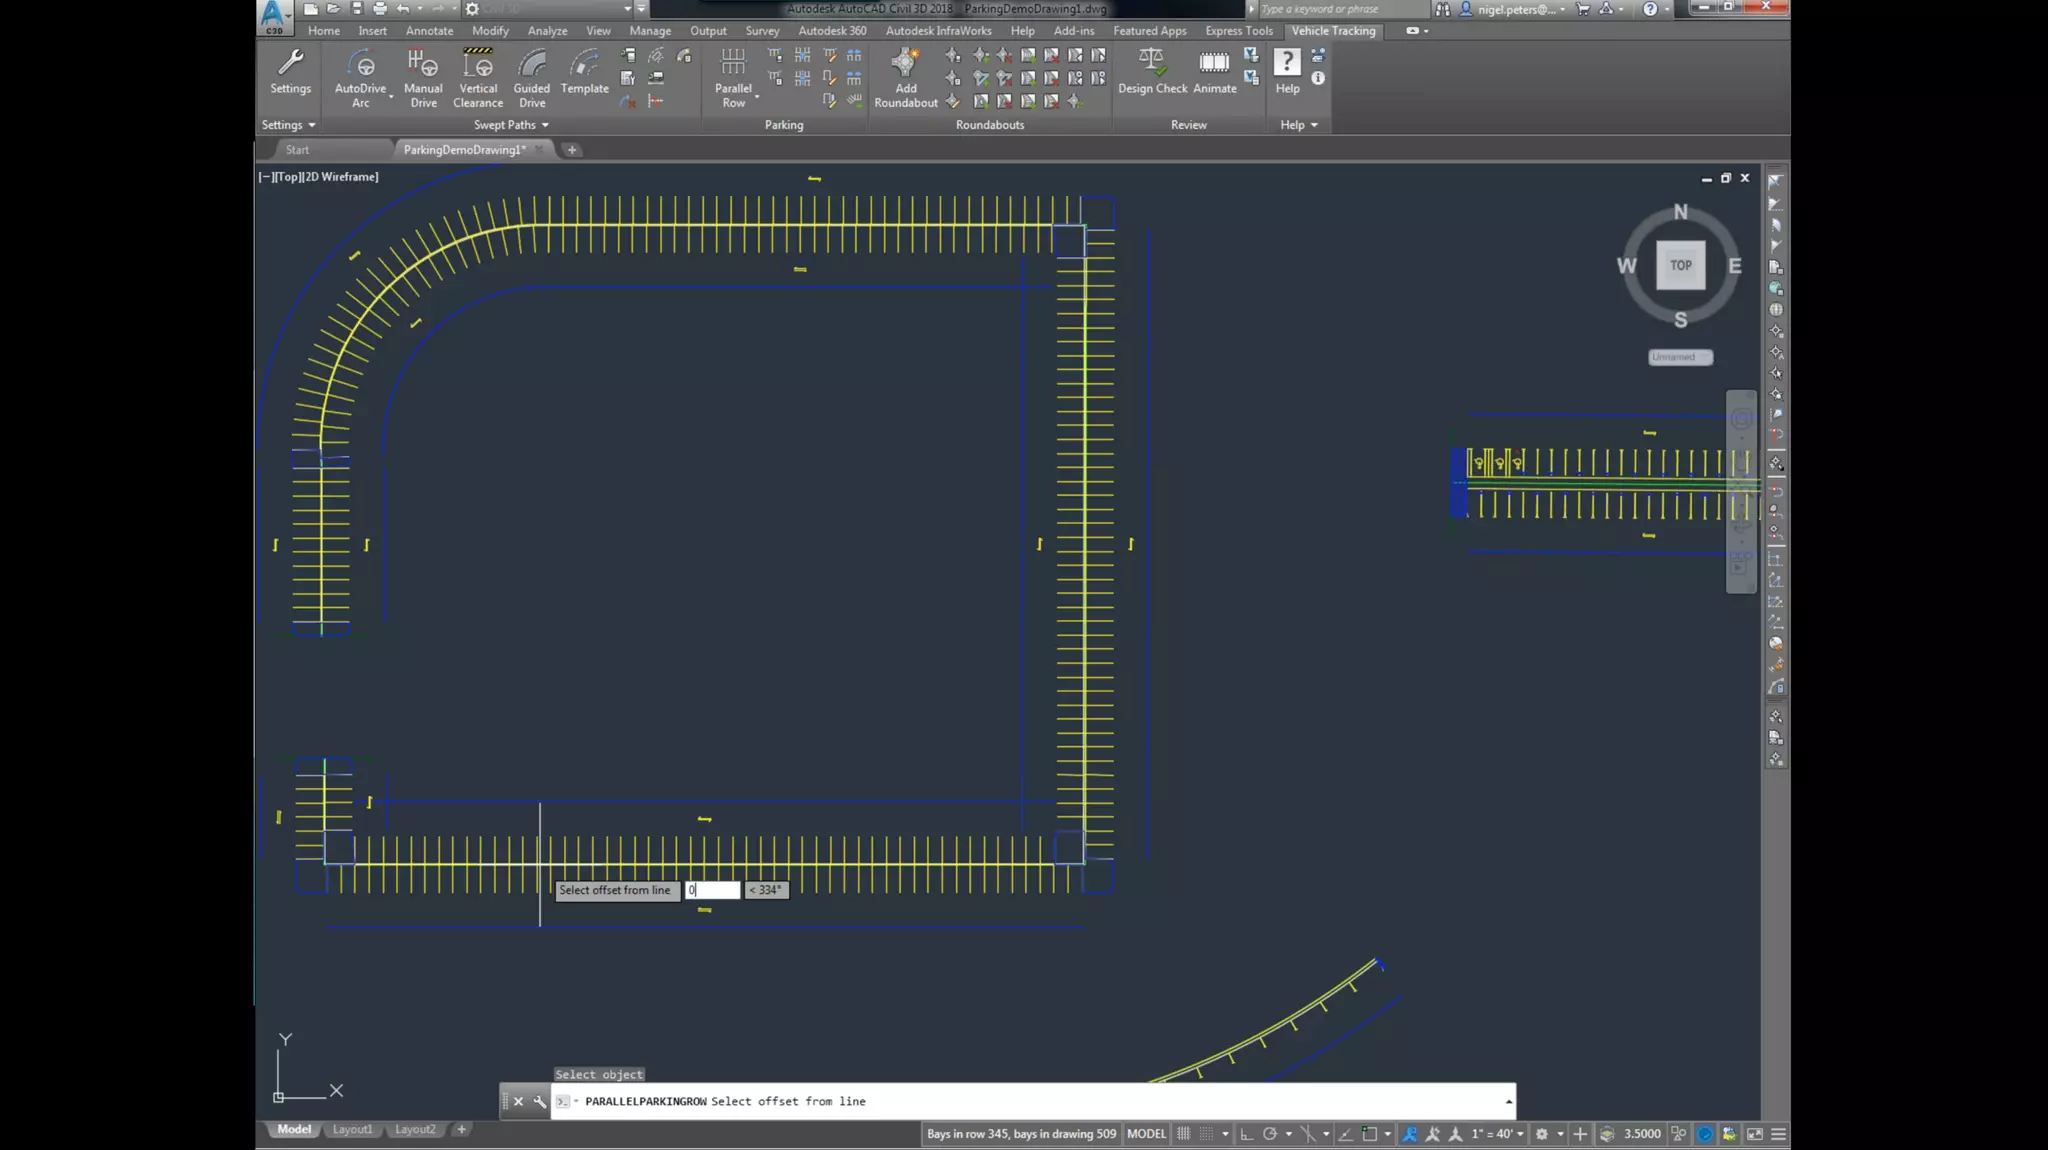Click the [Top] view control label

pyautogui.click(x=287, y=177)
